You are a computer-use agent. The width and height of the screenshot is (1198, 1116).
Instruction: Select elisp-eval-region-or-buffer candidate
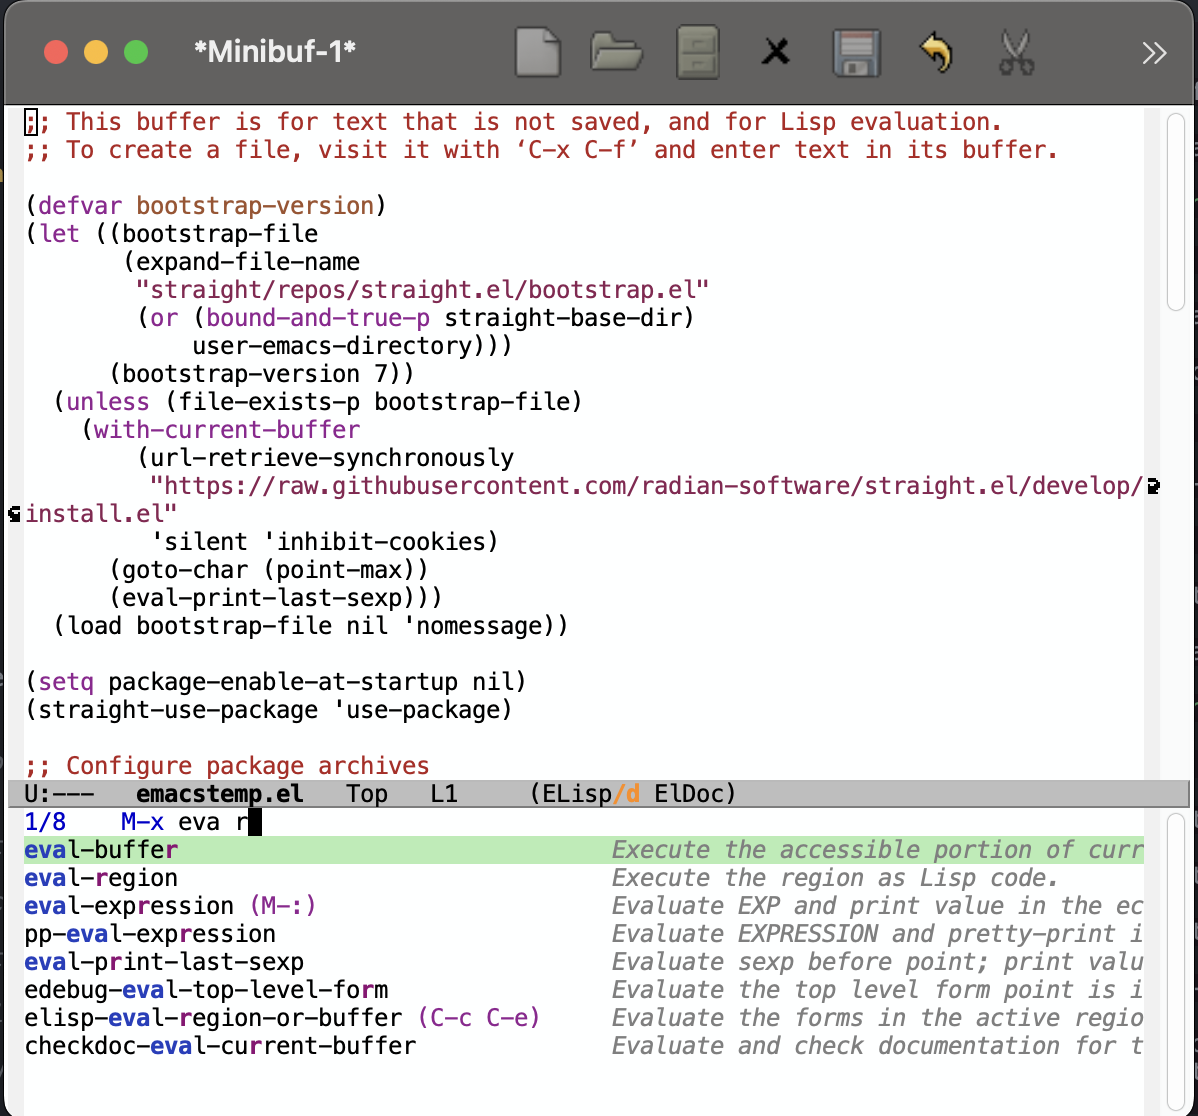point(584,1018)
